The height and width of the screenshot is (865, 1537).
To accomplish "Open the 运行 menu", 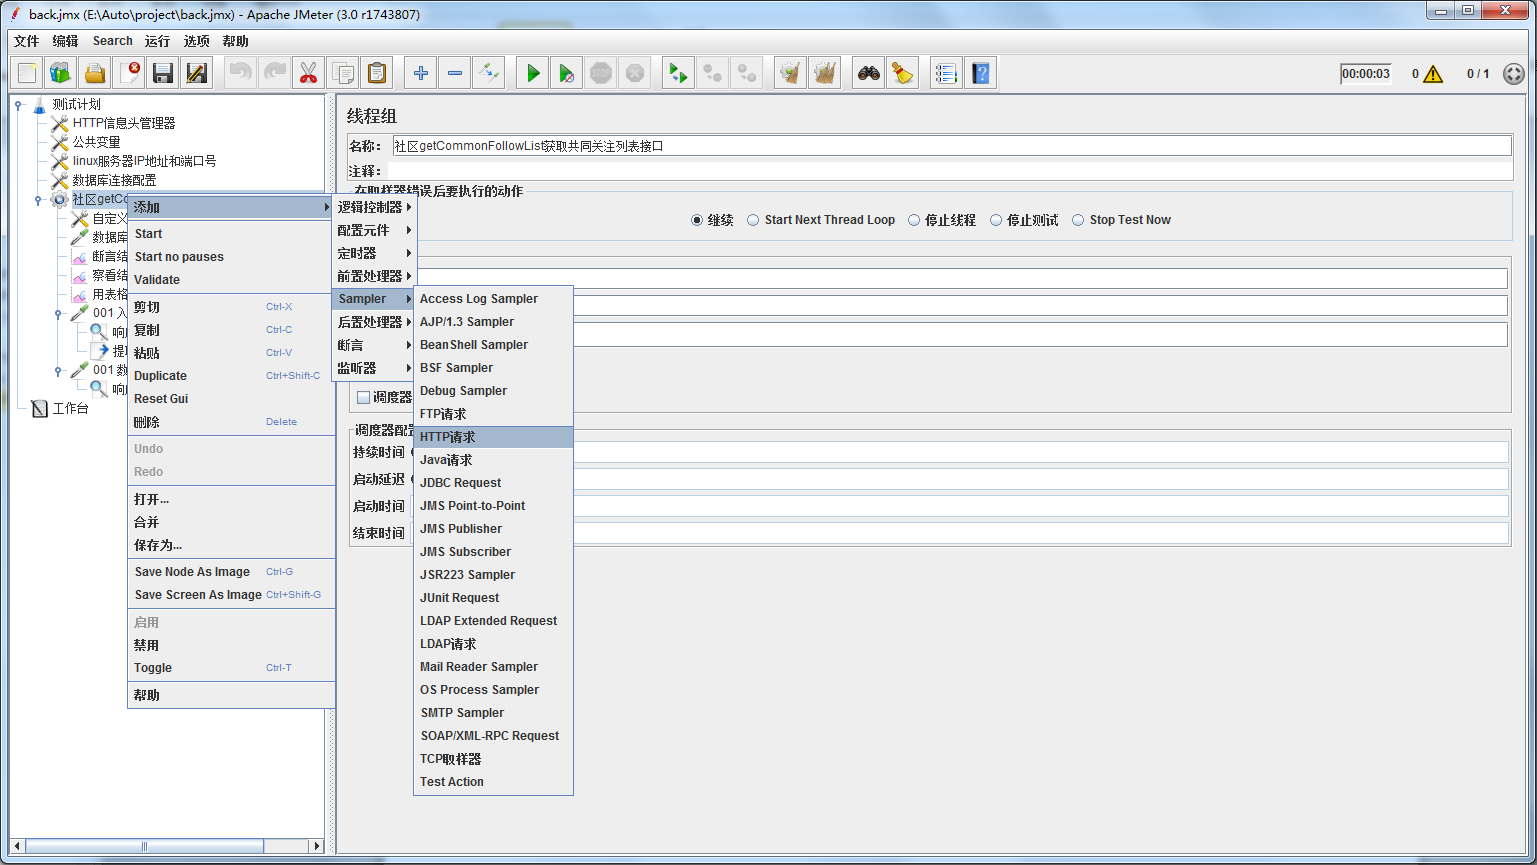I will click(157, 41).
